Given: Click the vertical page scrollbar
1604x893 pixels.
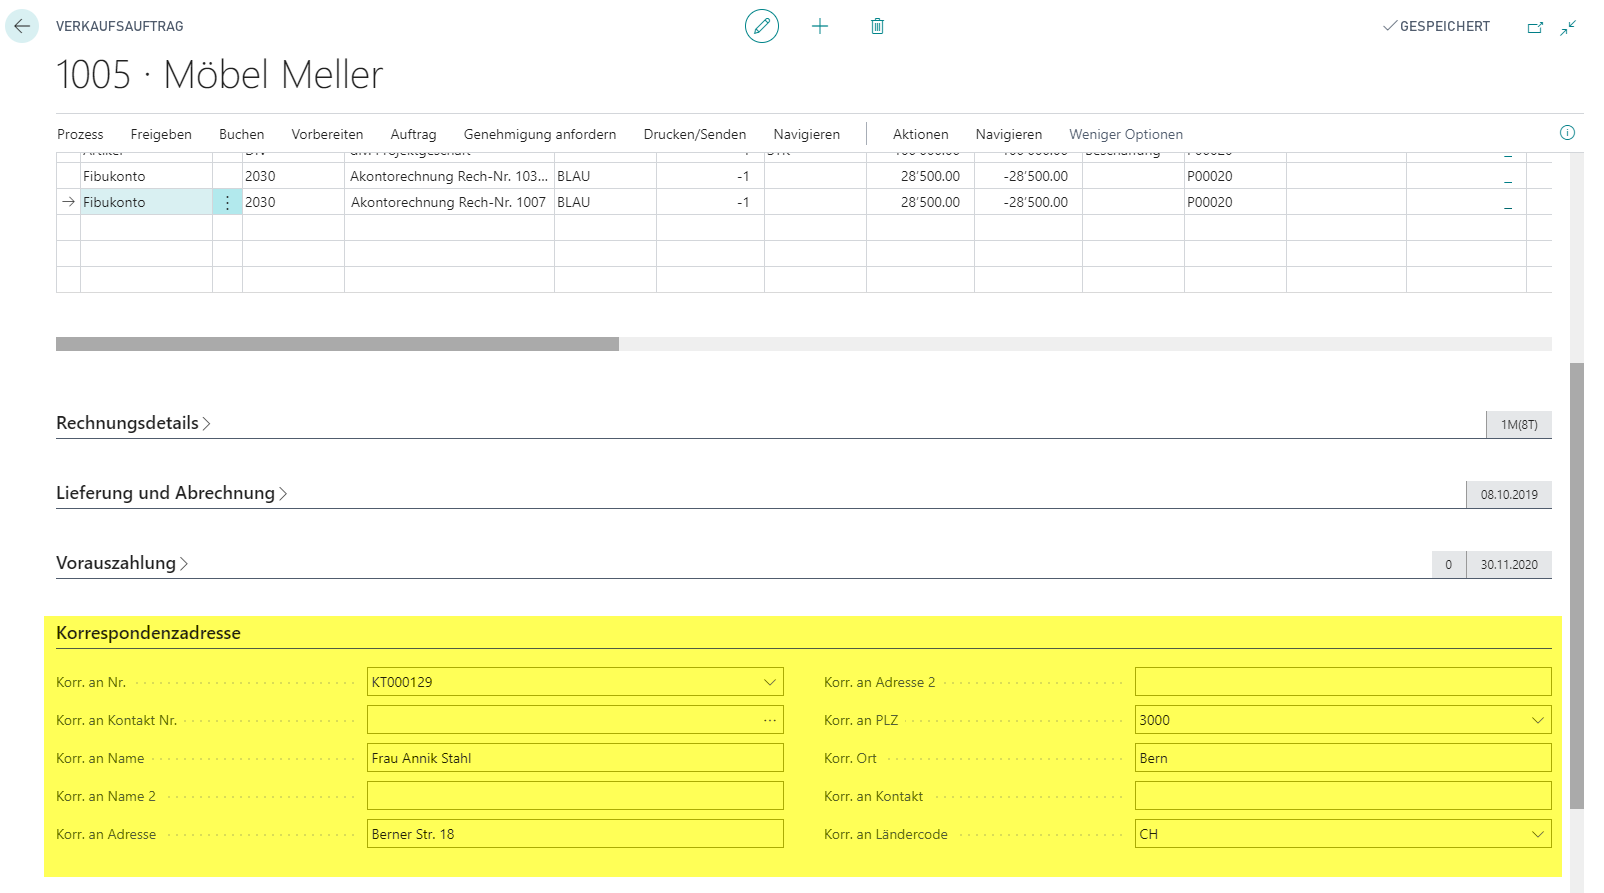Looking at the screenshot, I should (1577, 585).
